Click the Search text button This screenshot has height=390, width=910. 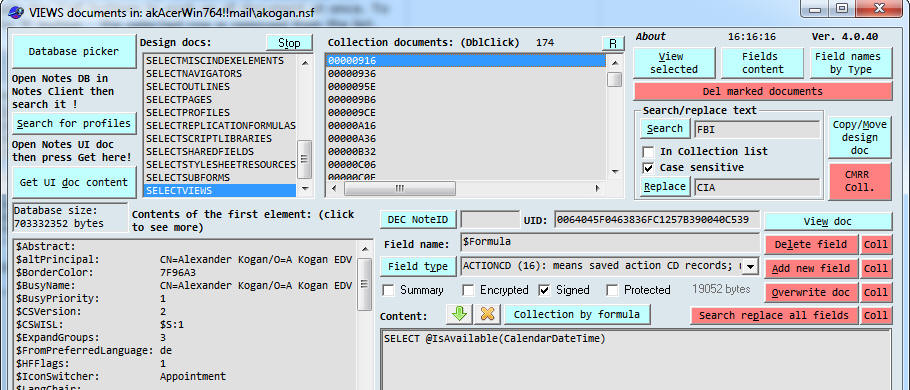[665, 129]
